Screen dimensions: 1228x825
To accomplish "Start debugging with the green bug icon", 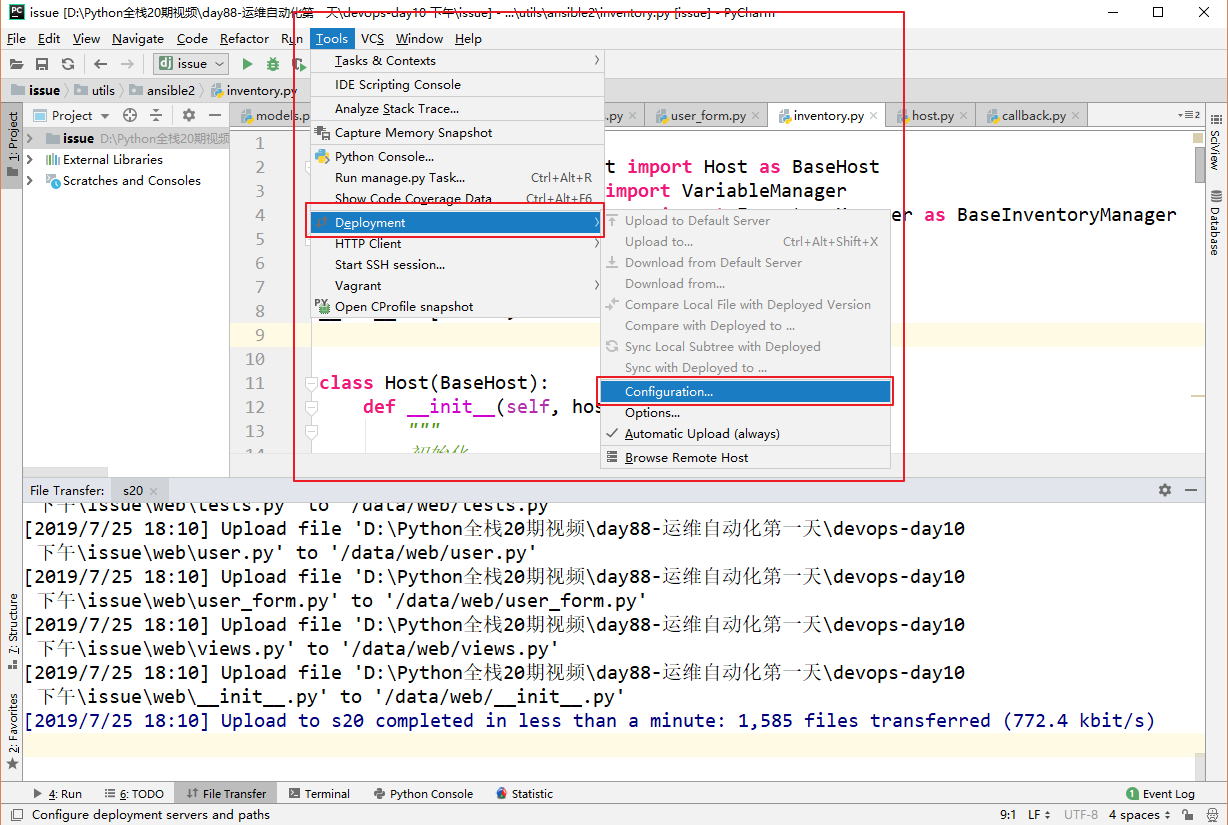I will (273, 64).
